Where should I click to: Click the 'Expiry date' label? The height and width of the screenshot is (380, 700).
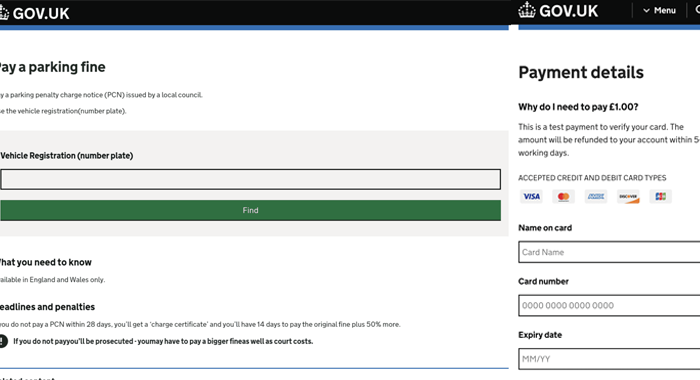point(540,335)
